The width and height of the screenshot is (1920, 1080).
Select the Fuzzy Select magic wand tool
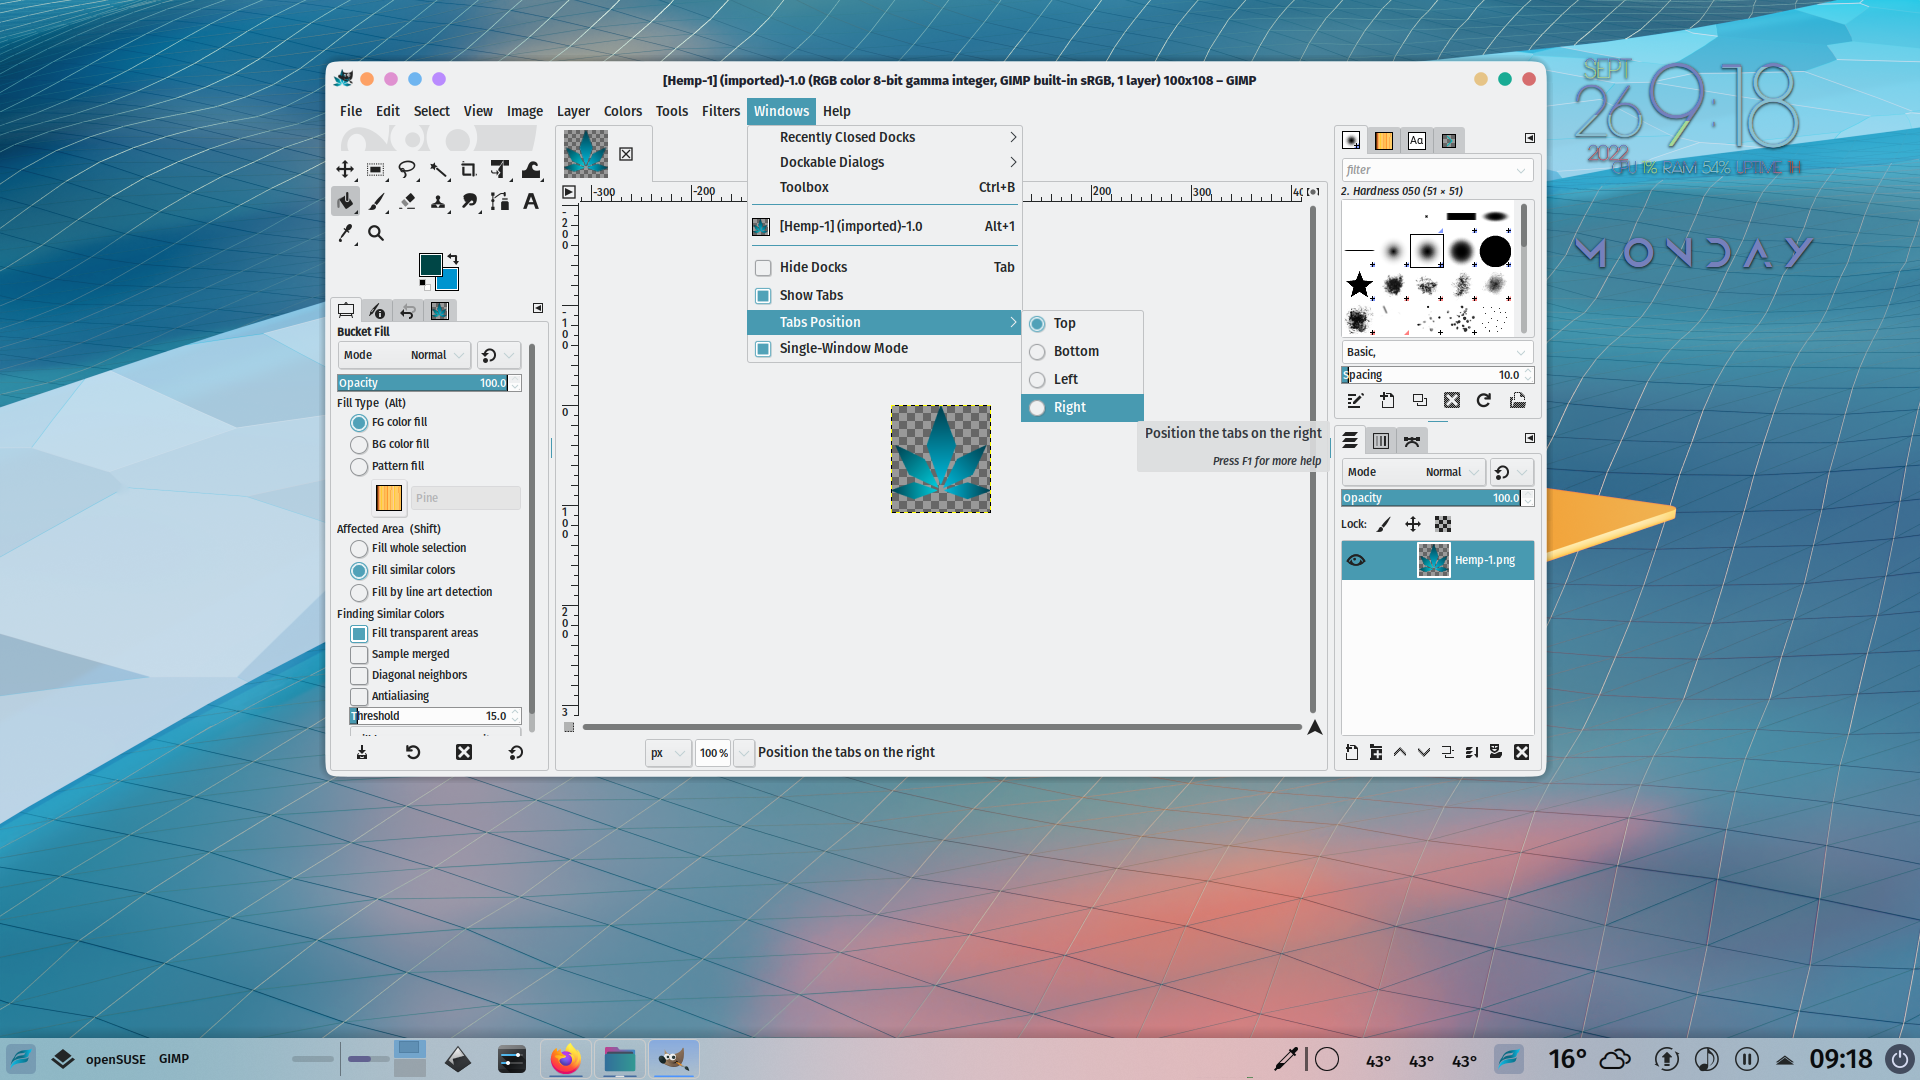438,170
